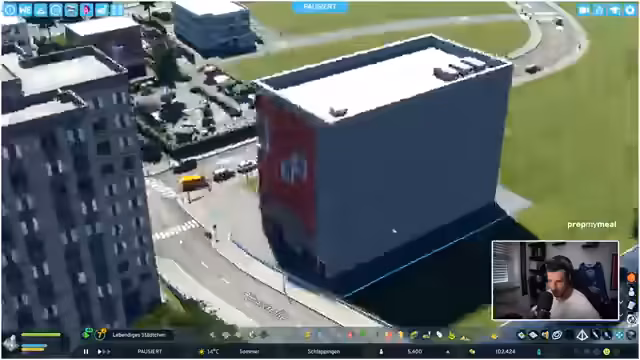Open the camera photo mode icon
The width and height of the screenshot is (640, 360).
point(584,10)
